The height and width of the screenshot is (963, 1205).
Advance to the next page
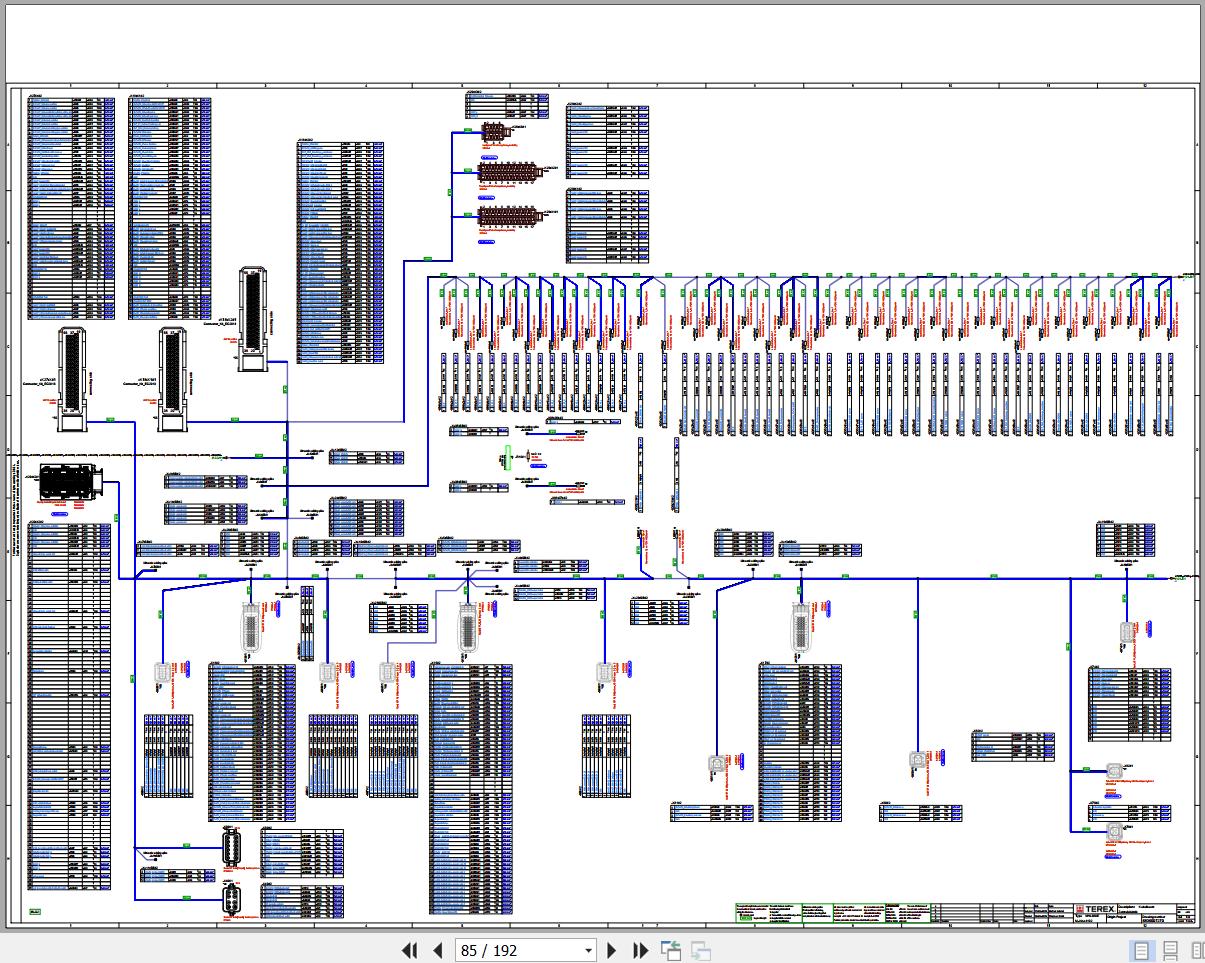point(613,950)
